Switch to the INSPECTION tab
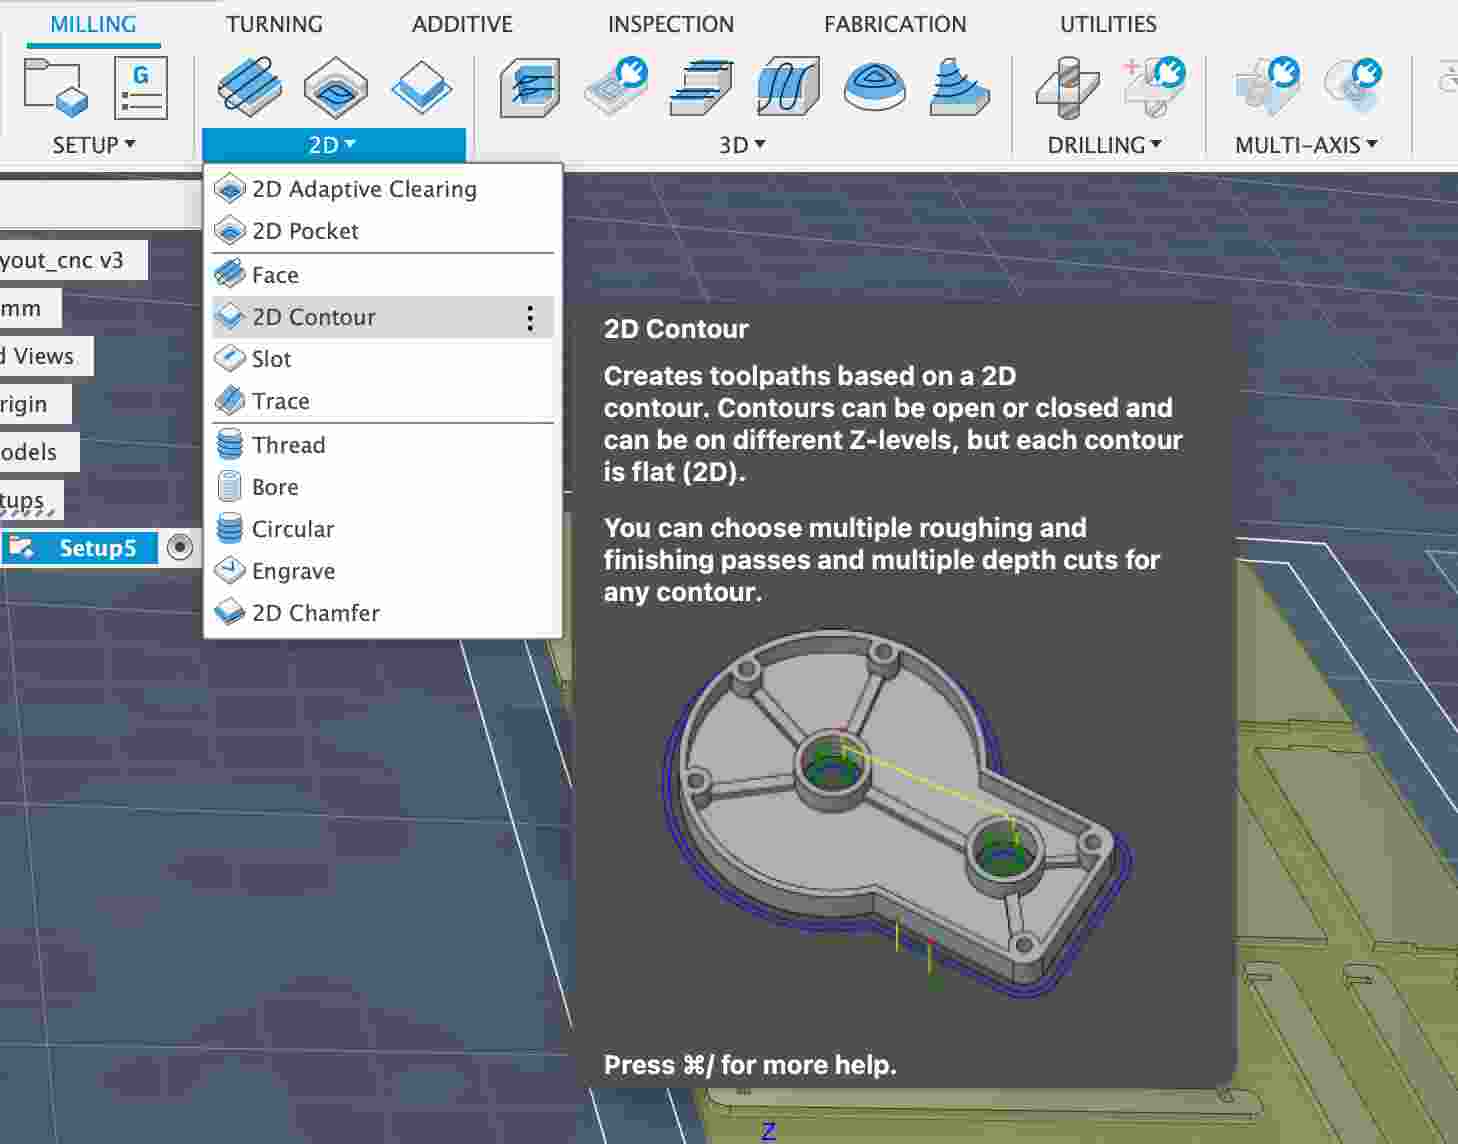 coord(670,24)
